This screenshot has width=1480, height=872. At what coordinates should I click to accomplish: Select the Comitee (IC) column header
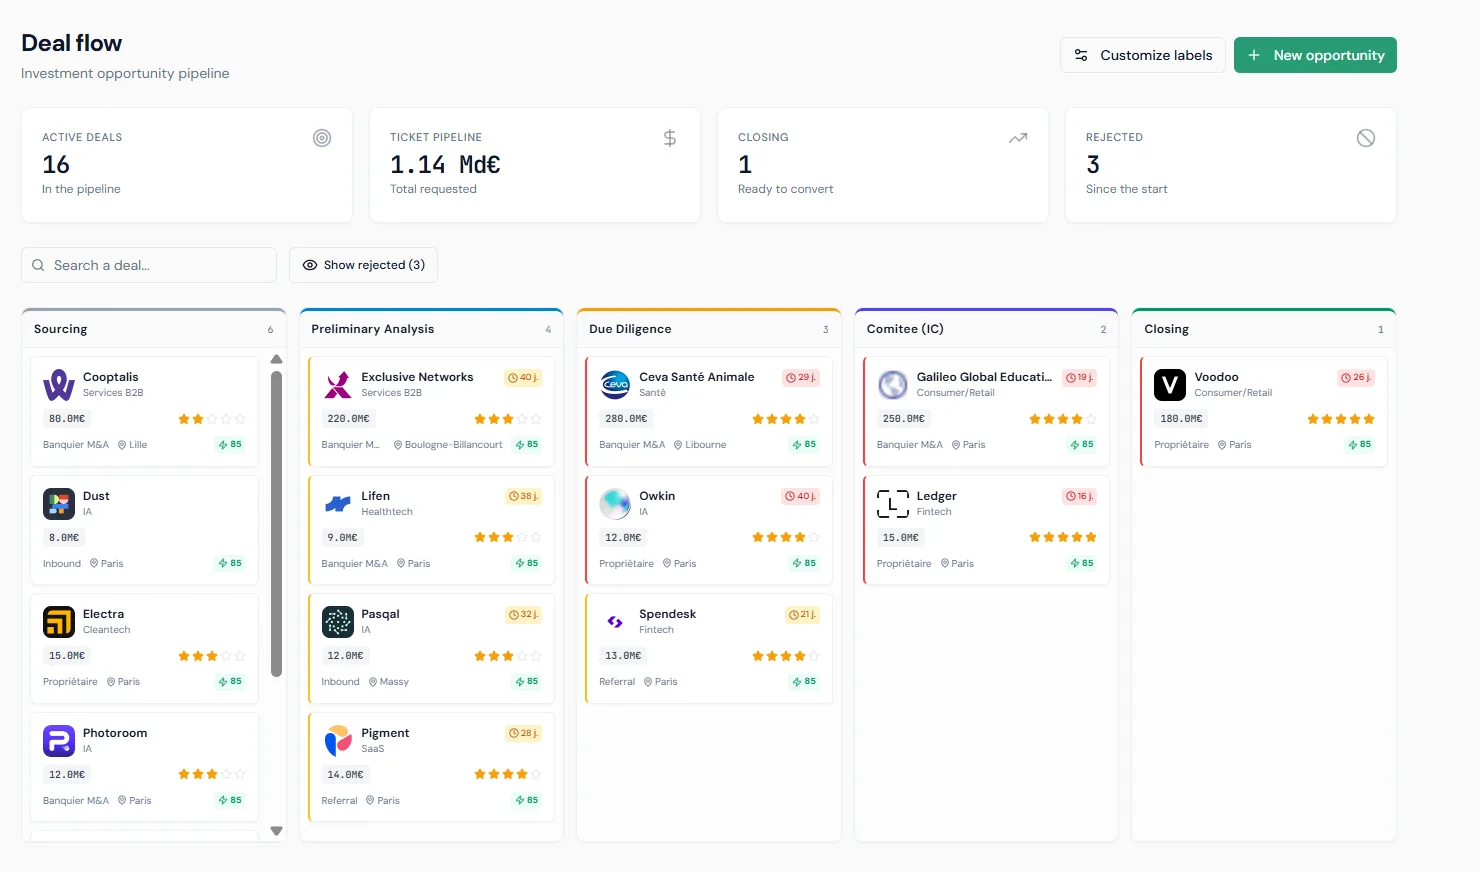tap(987, 329)
